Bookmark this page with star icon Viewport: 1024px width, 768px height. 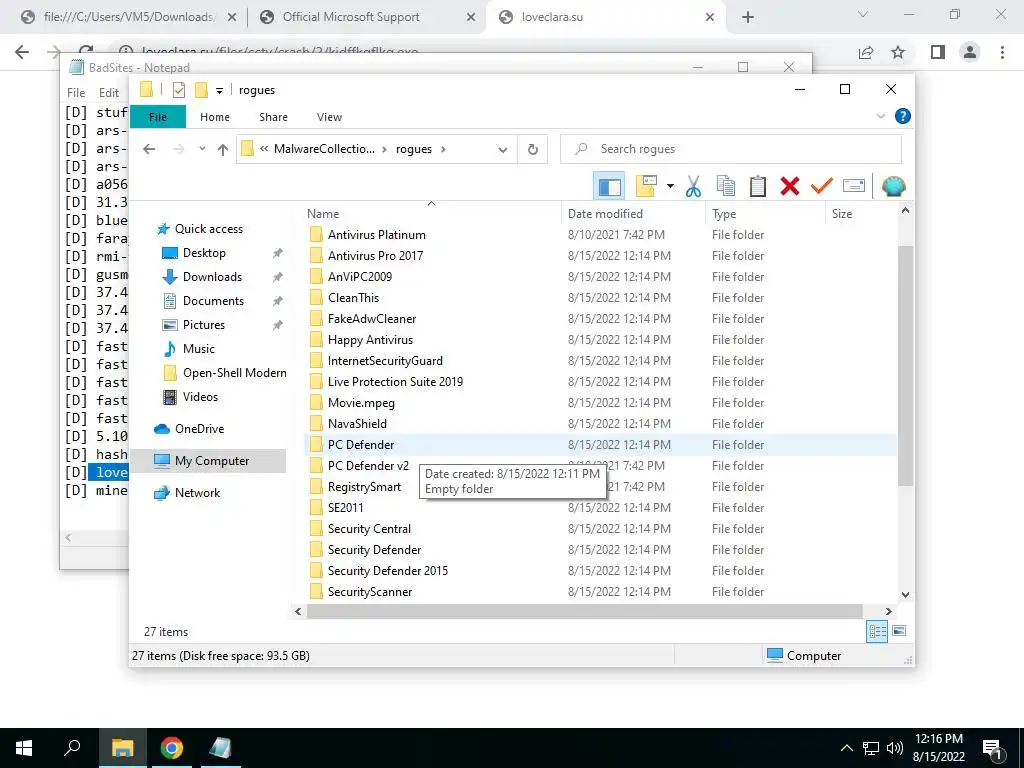(x=898, y=52)
